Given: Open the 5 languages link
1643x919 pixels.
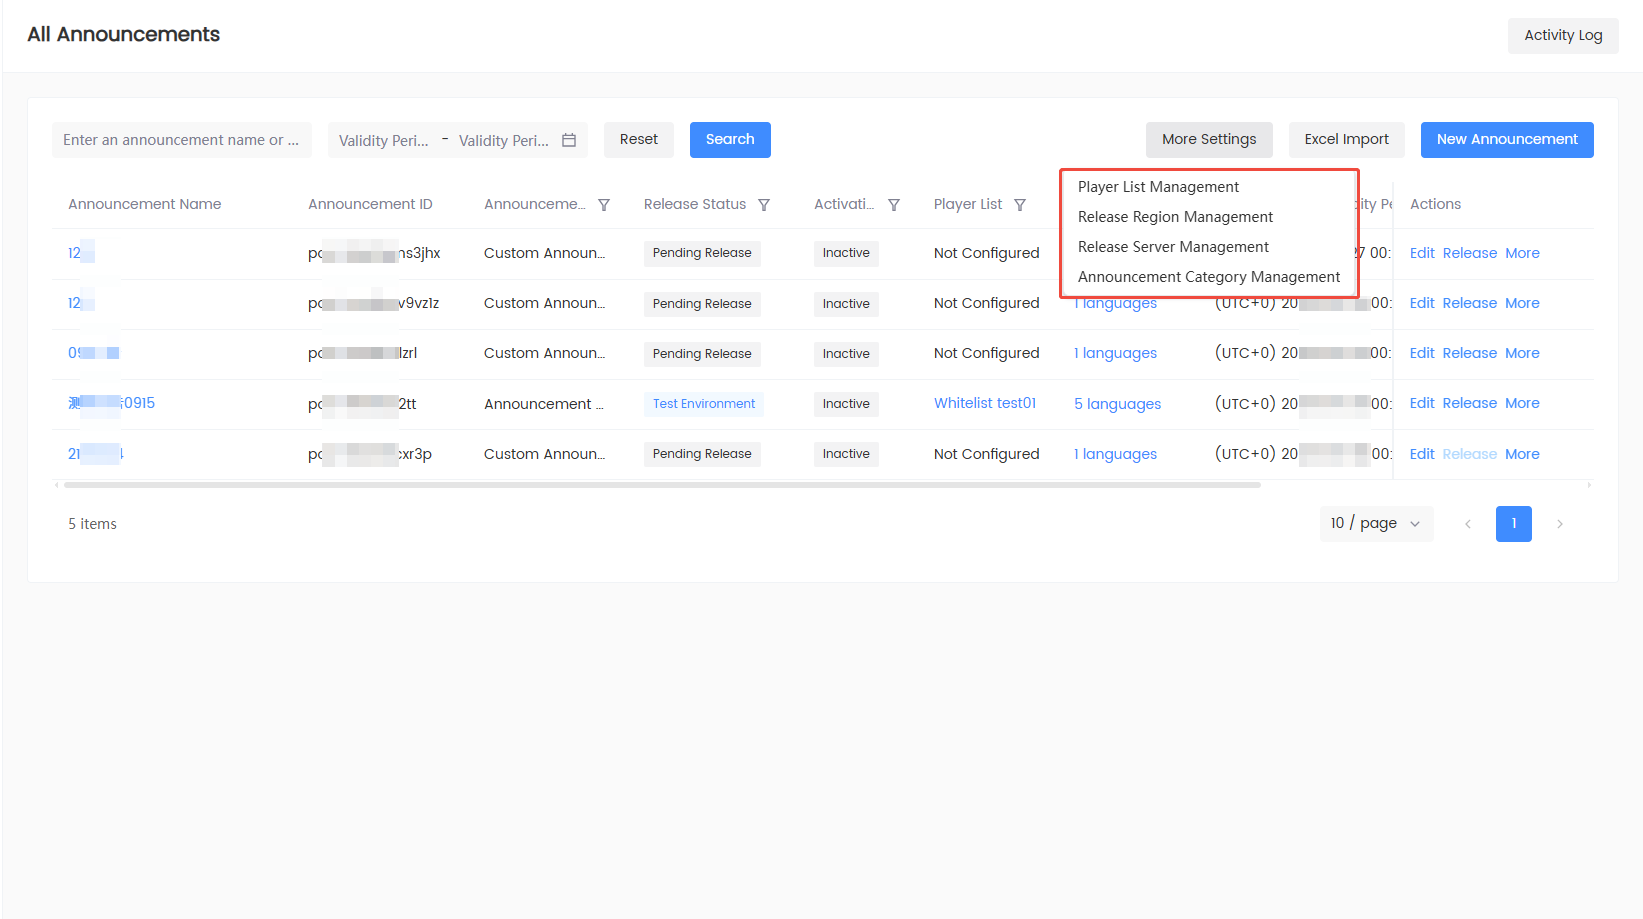Looking at the screenshot, I should 1118,405.
